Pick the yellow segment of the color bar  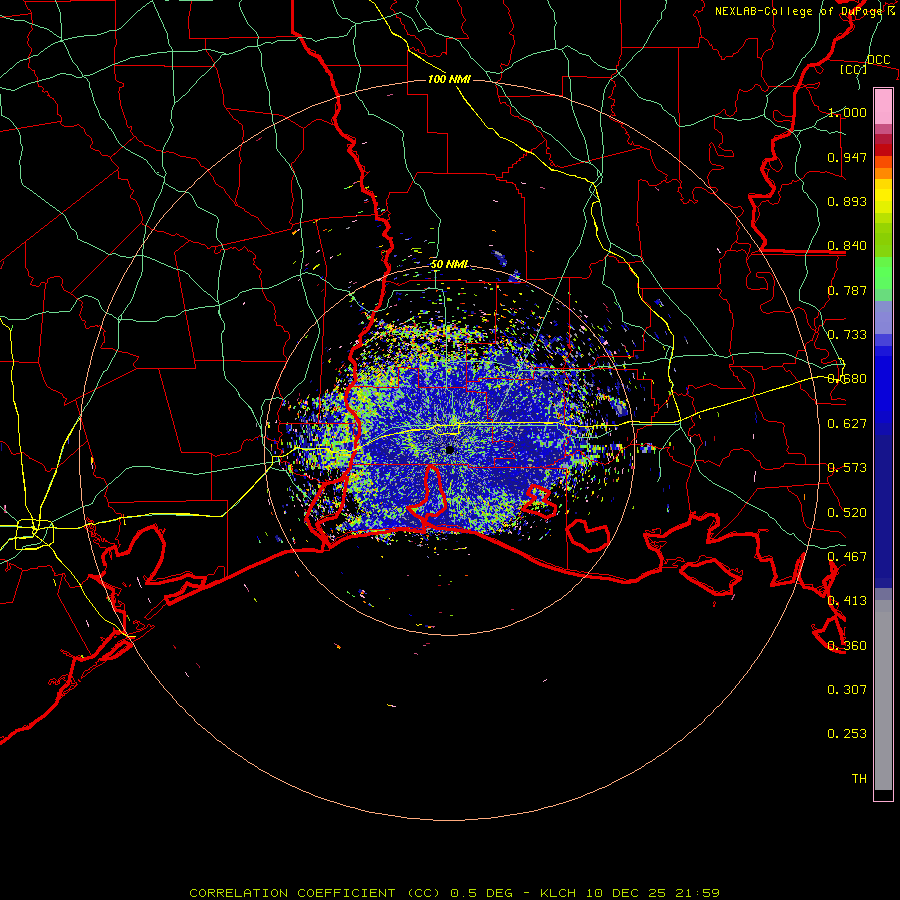pos(883,197)
